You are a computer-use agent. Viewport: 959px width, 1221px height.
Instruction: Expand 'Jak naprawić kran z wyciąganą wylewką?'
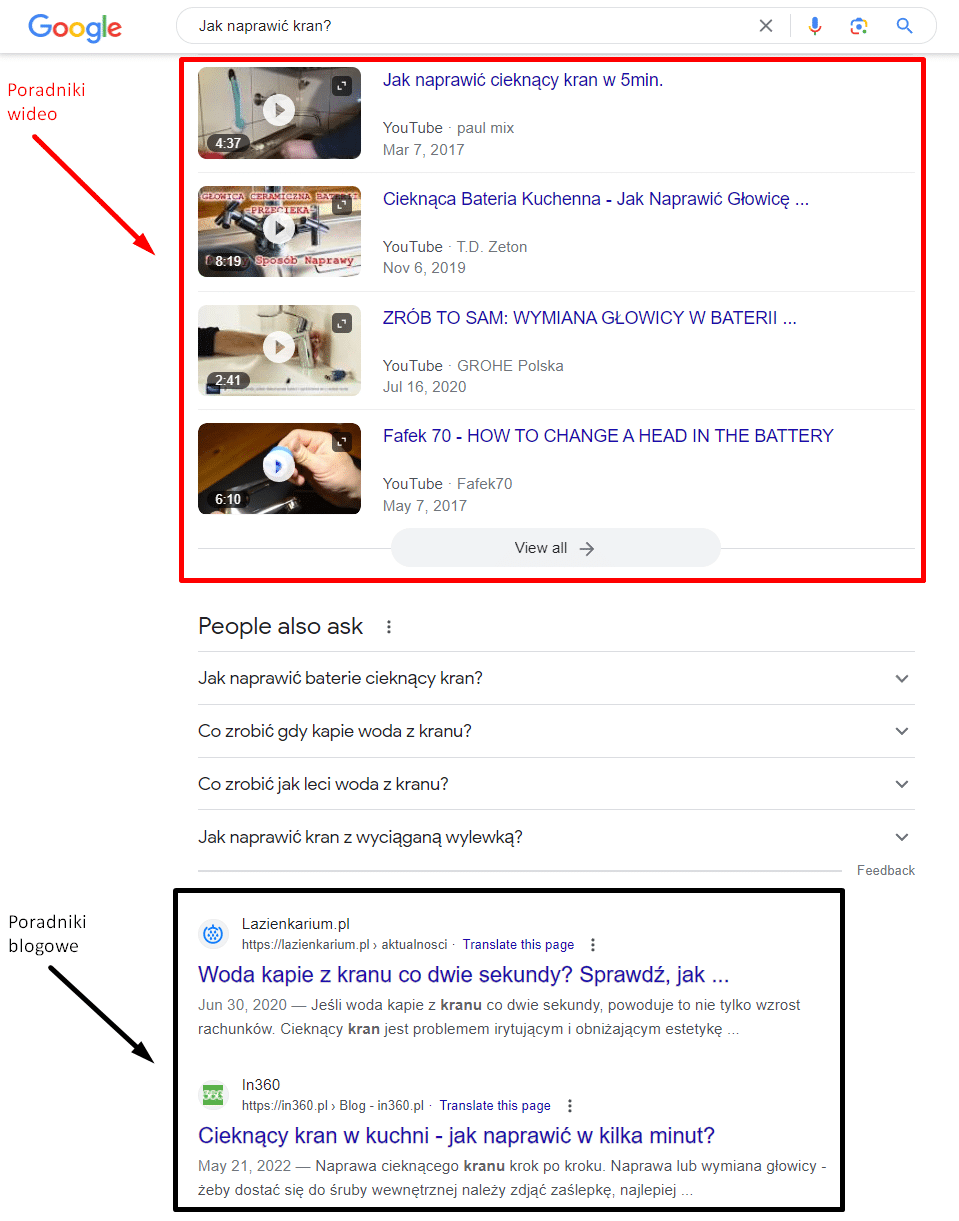(556, 837)
